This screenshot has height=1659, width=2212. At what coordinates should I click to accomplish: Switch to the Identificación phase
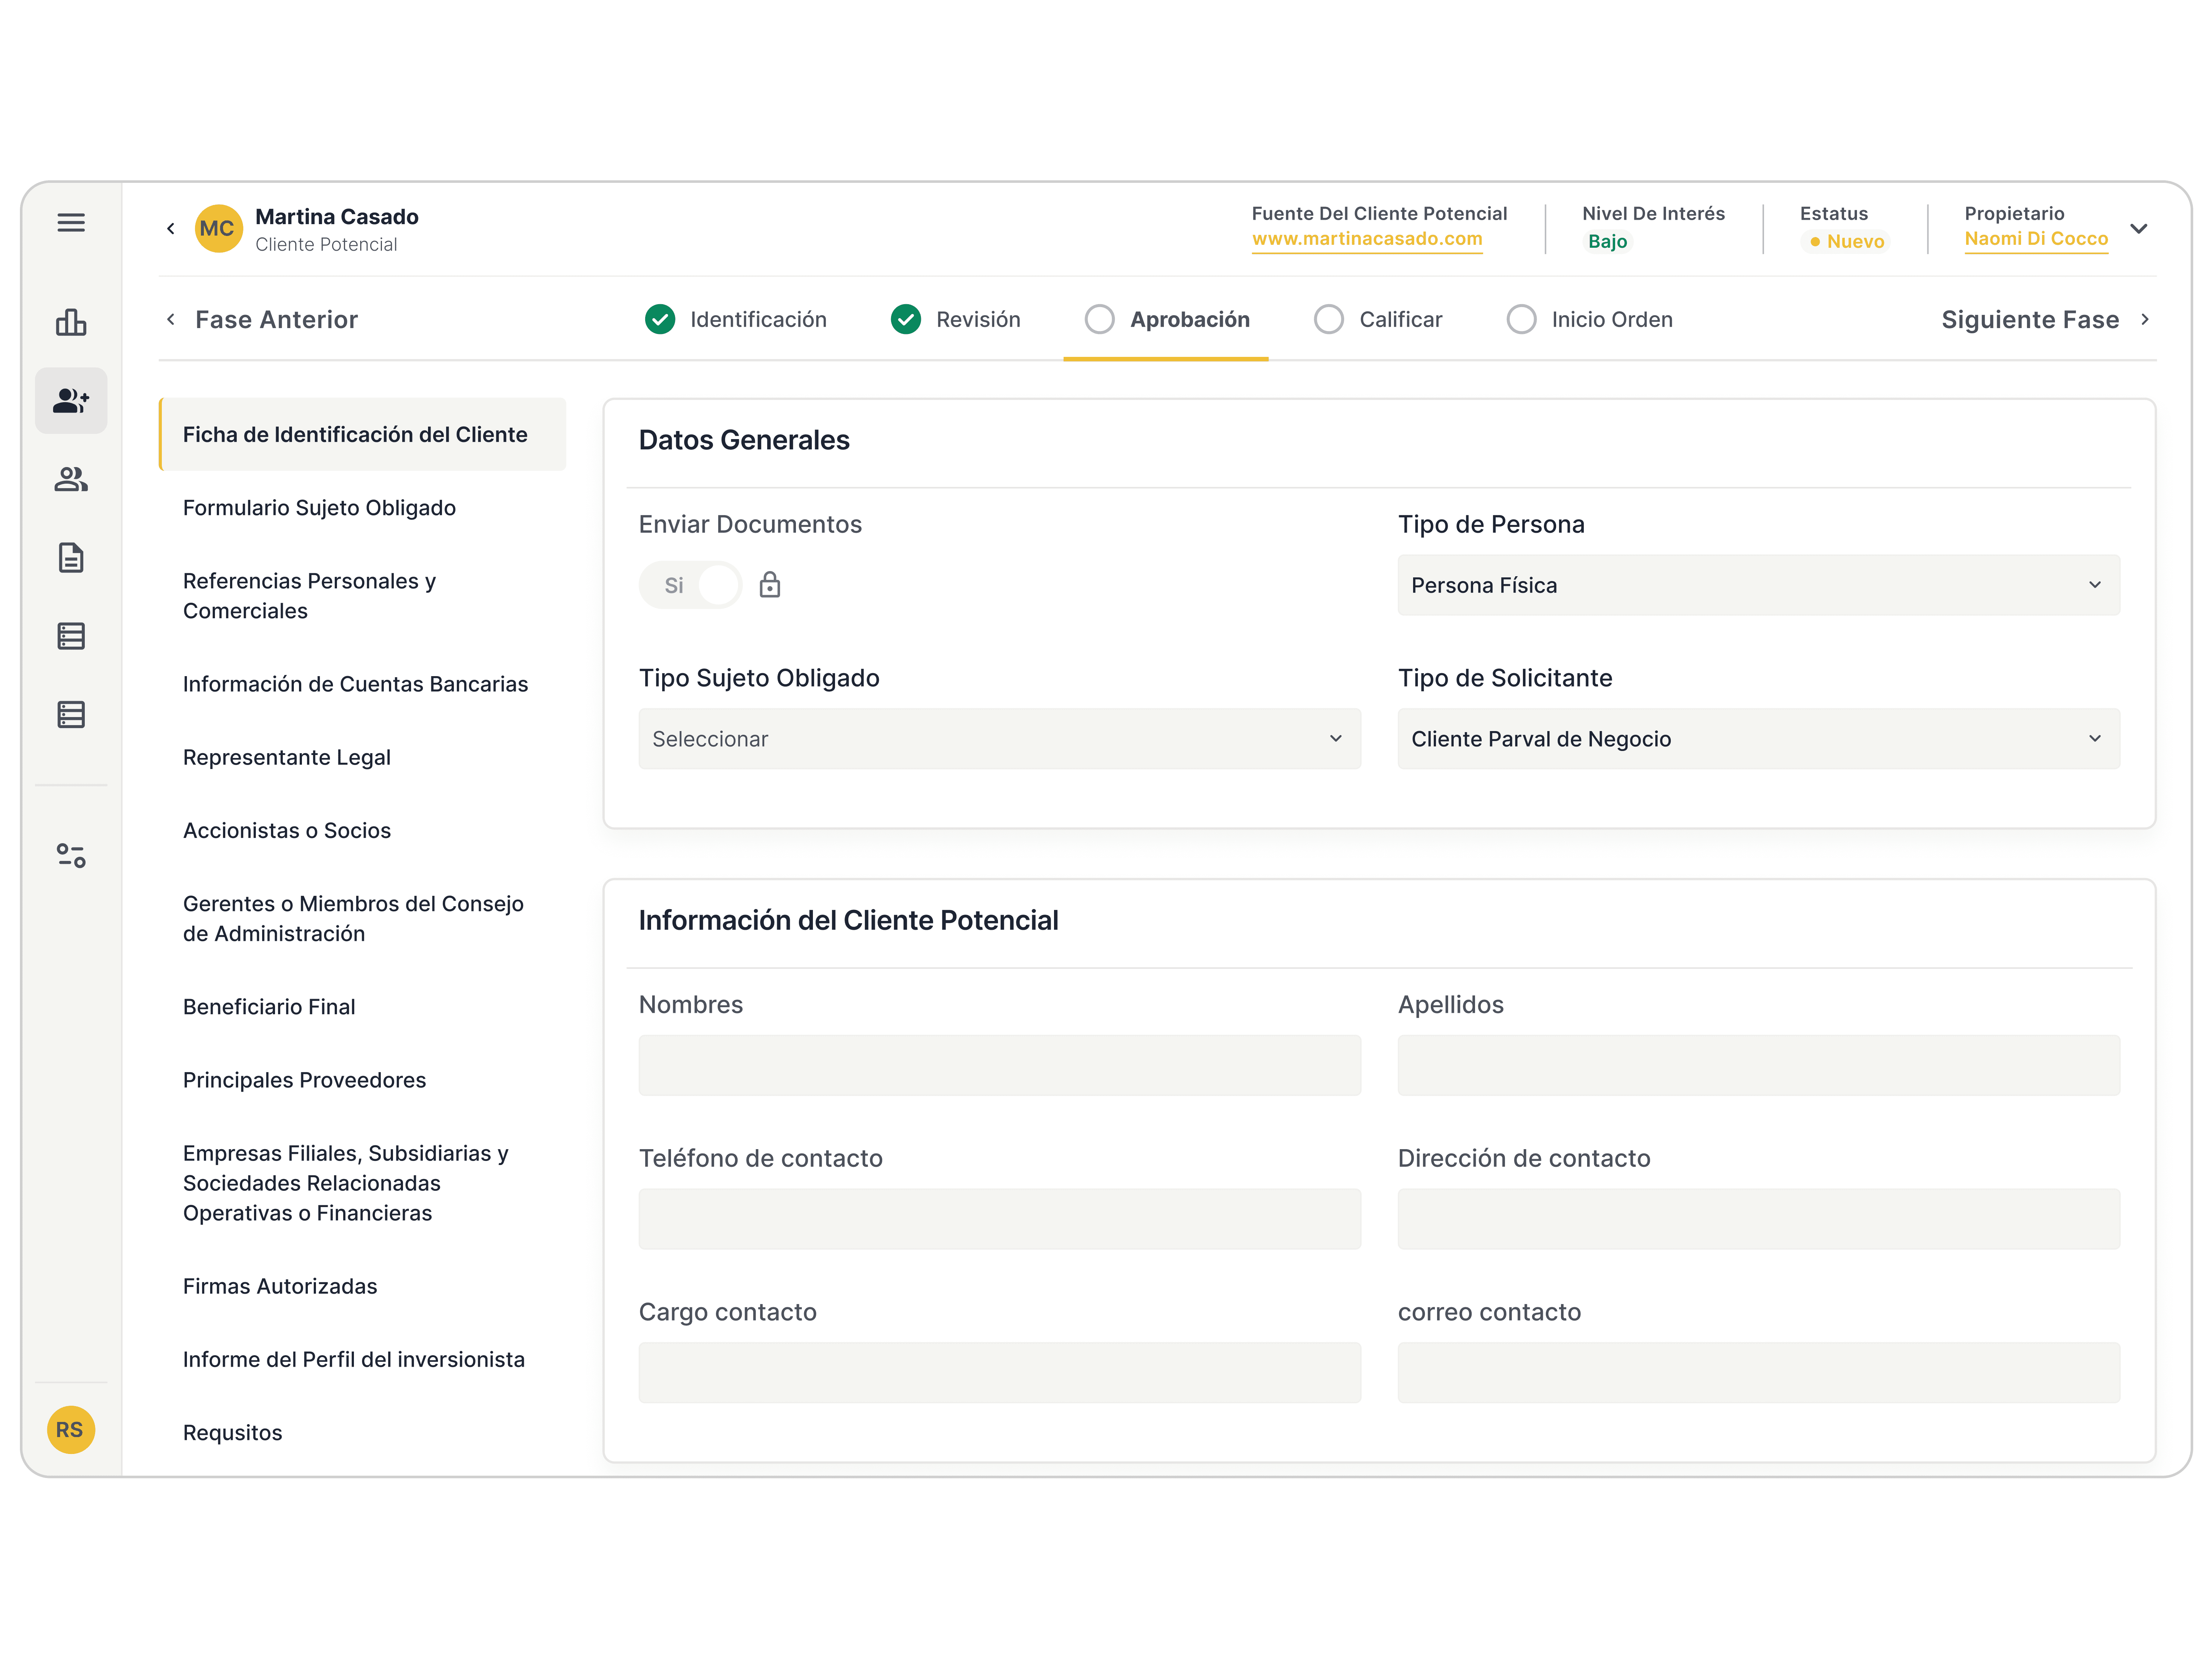(736, 320)
